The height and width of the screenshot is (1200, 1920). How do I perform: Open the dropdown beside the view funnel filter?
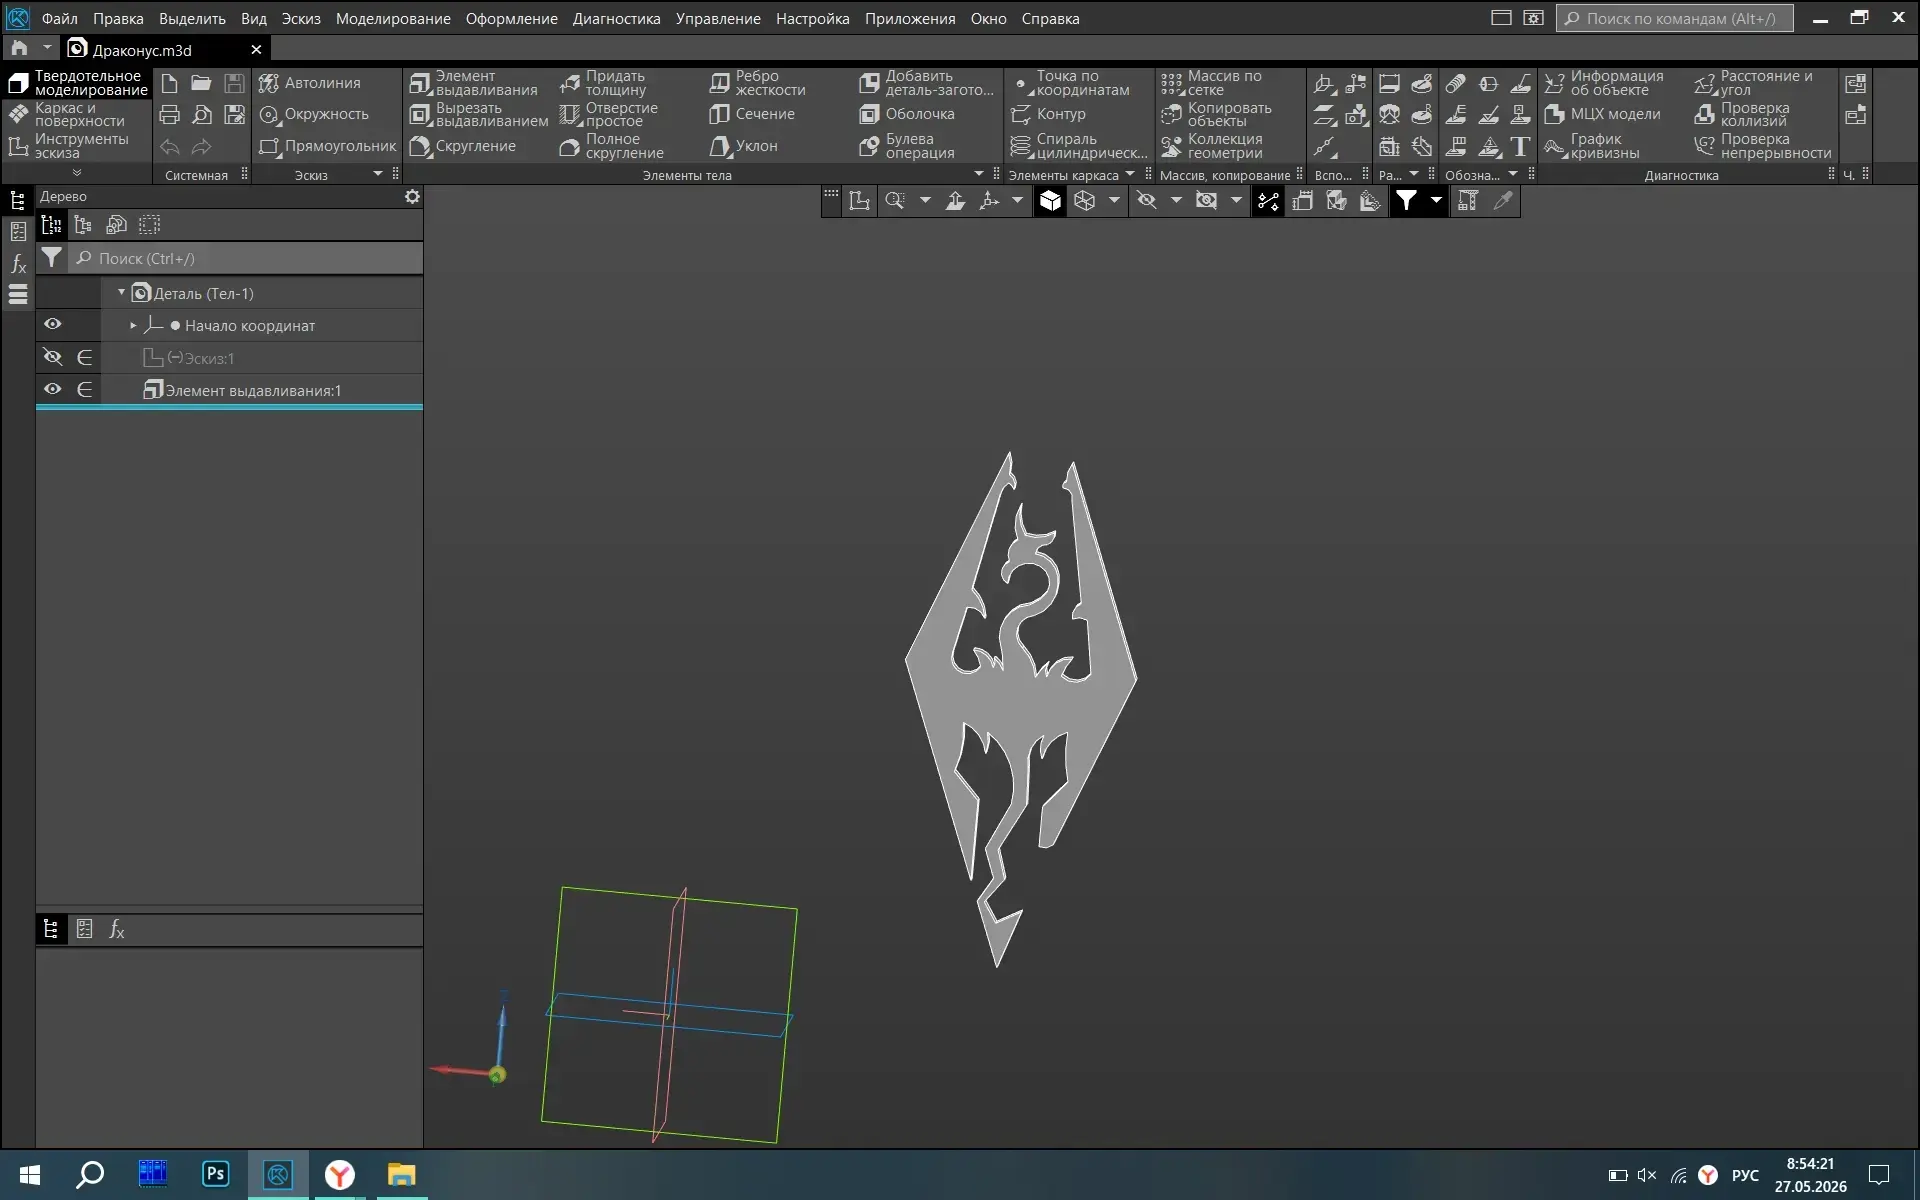point(1436,201)
